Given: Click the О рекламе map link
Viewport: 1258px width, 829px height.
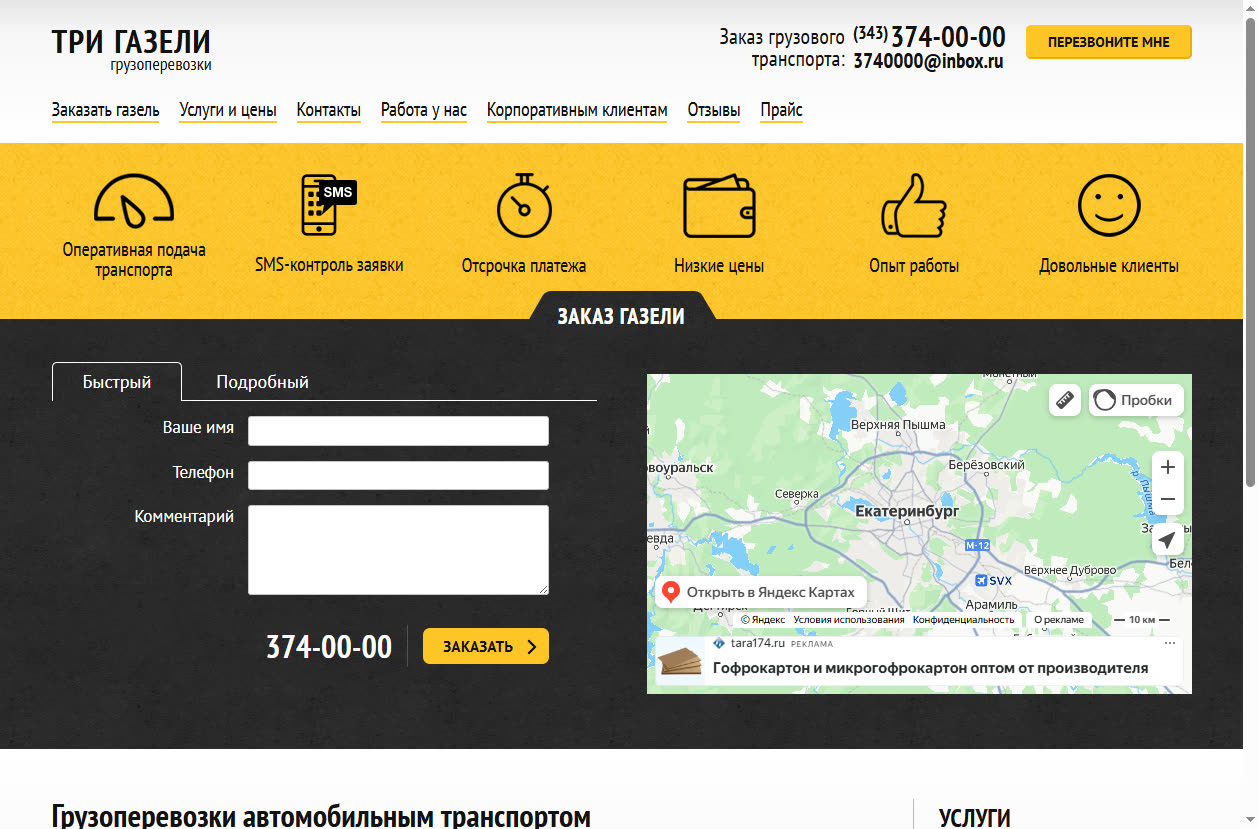Looking at the screenshot, I should pyautogui.click(x=1058, y=620).
